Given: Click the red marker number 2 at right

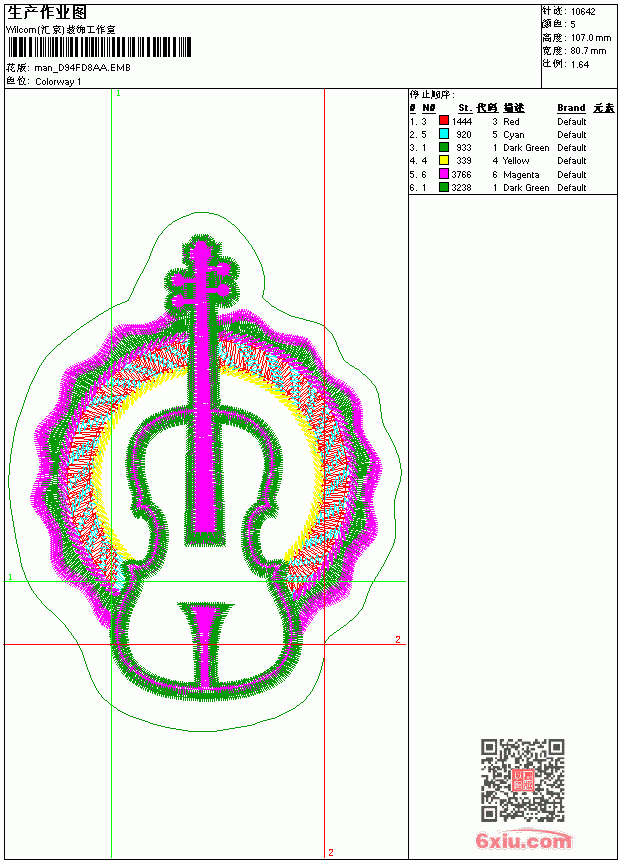Looking at the screenshot, I should tap(398, 640).
